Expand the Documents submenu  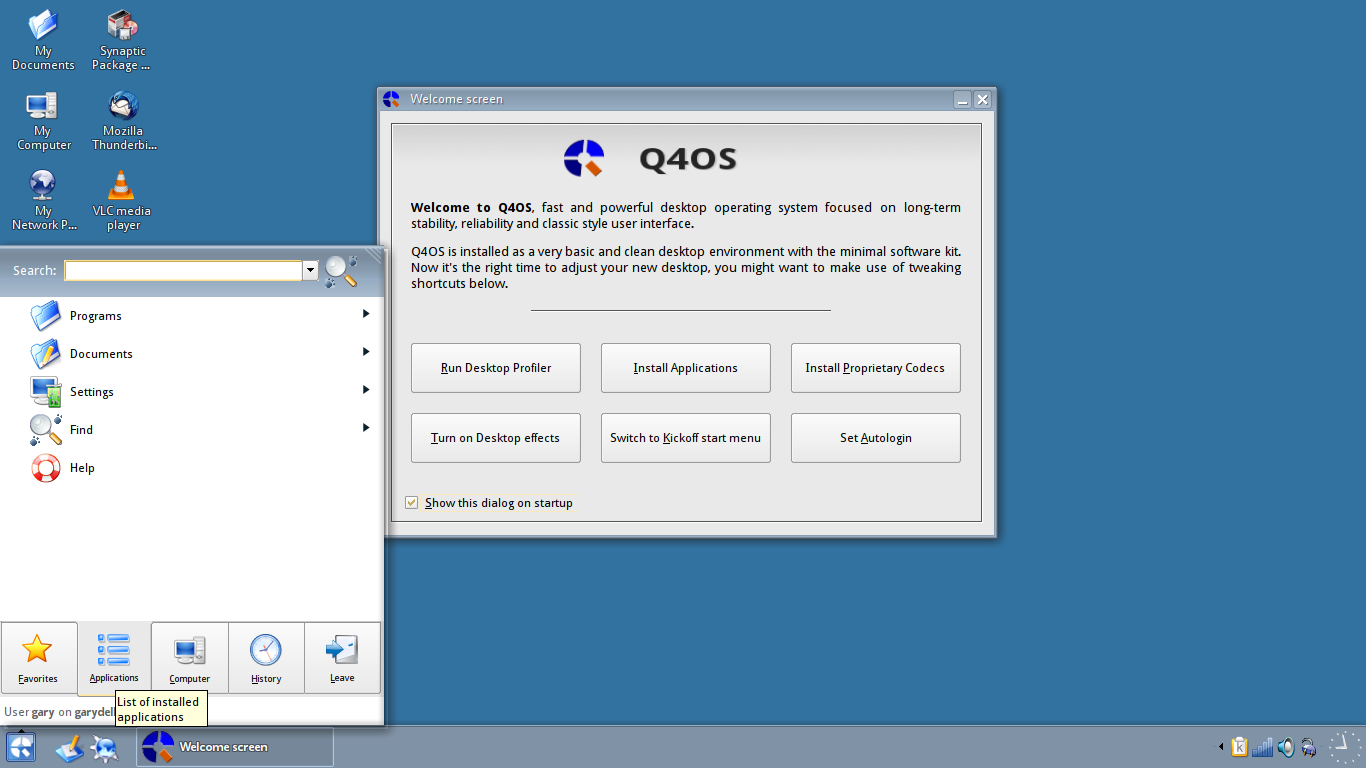pos(366,352)
